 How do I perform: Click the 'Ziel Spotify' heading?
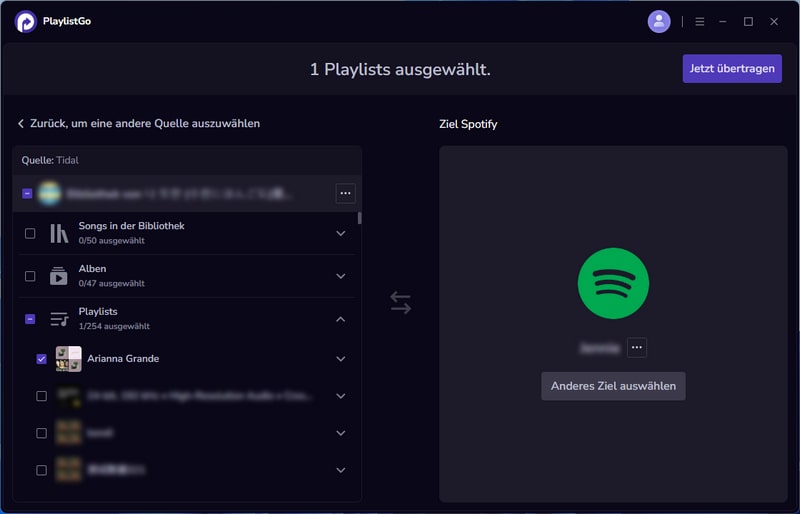click(x=468, y=124)
